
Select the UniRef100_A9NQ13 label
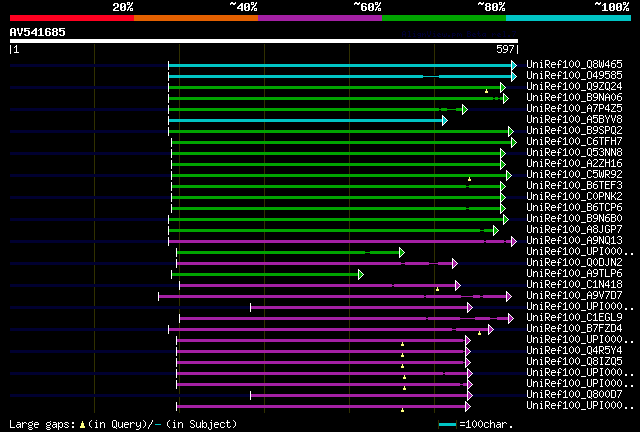[574, 241]
